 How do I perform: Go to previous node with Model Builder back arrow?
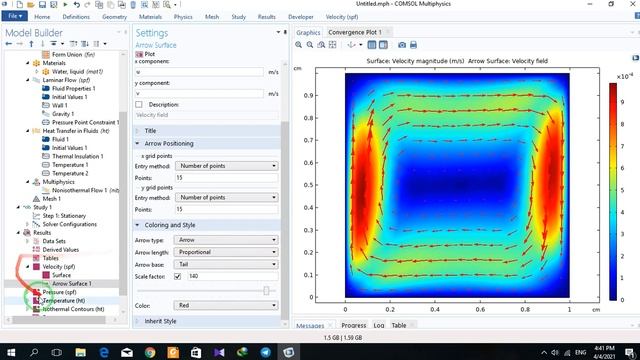pyautogui.click(x=9, y=44)
